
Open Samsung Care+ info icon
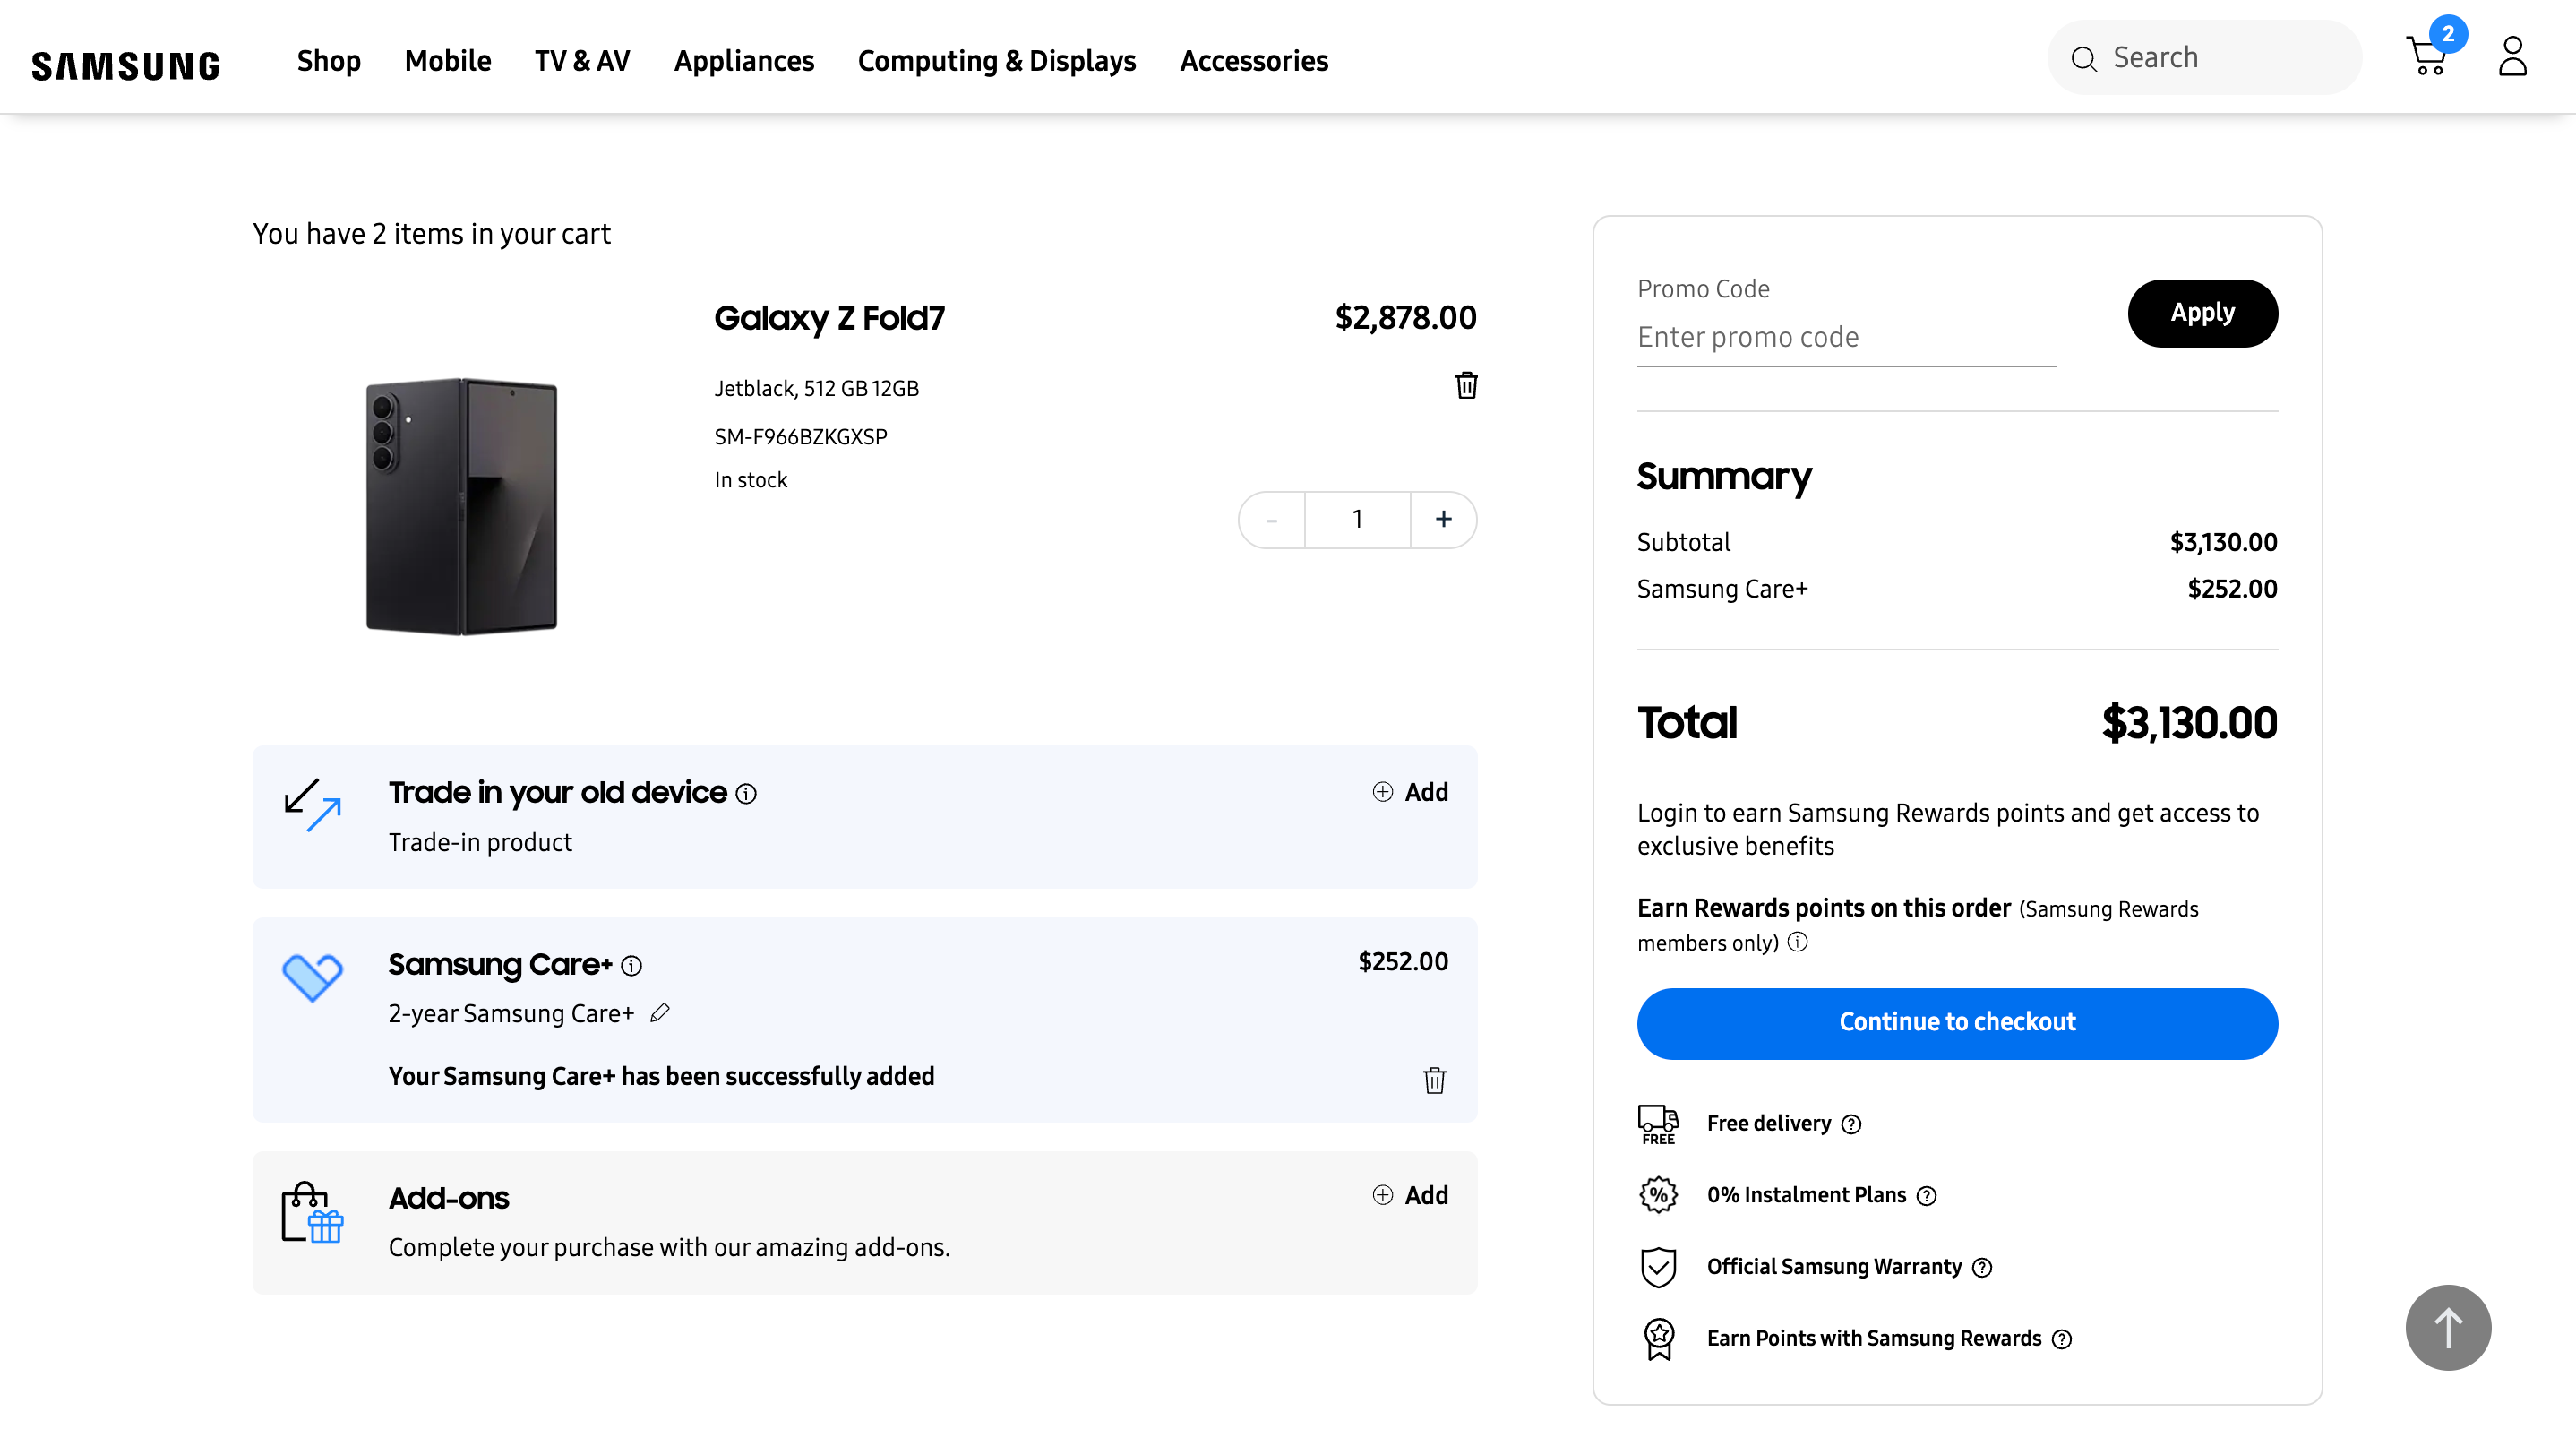coord(631,966)
